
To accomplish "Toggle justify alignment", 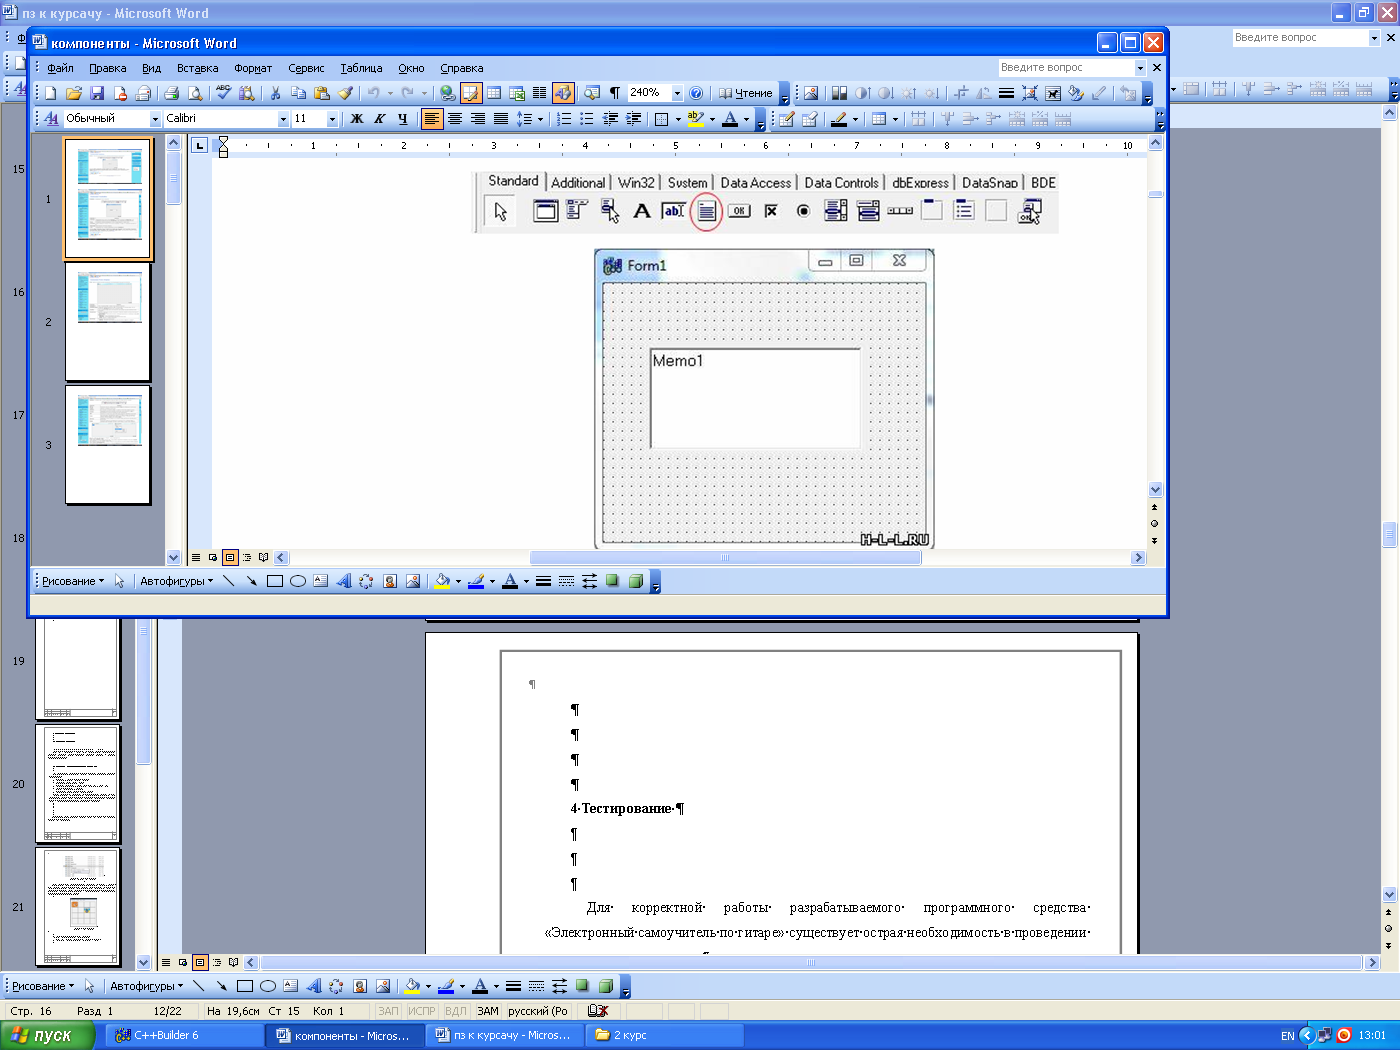I will 501,119.
